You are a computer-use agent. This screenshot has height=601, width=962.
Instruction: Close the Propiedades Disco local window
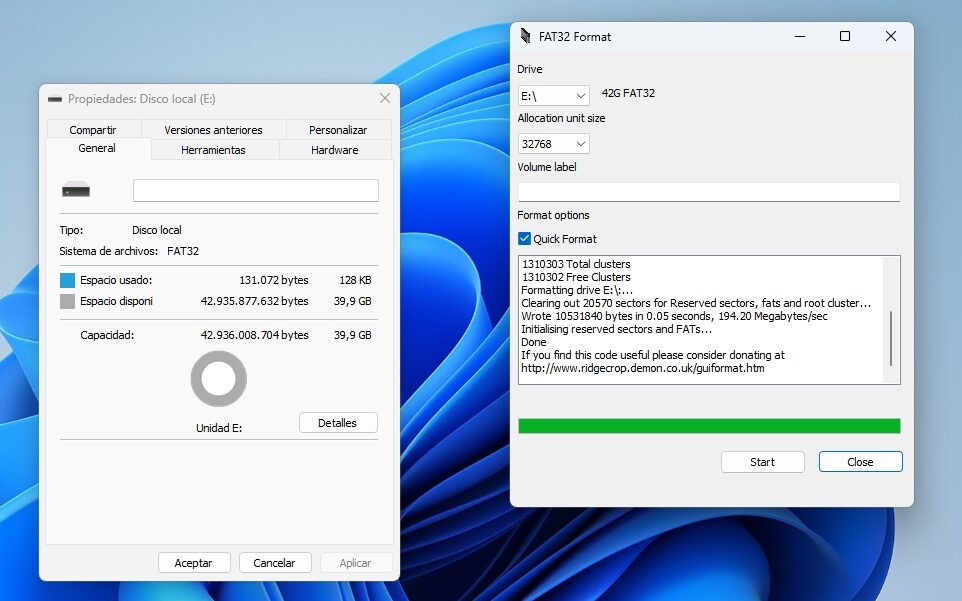point(385,98)
